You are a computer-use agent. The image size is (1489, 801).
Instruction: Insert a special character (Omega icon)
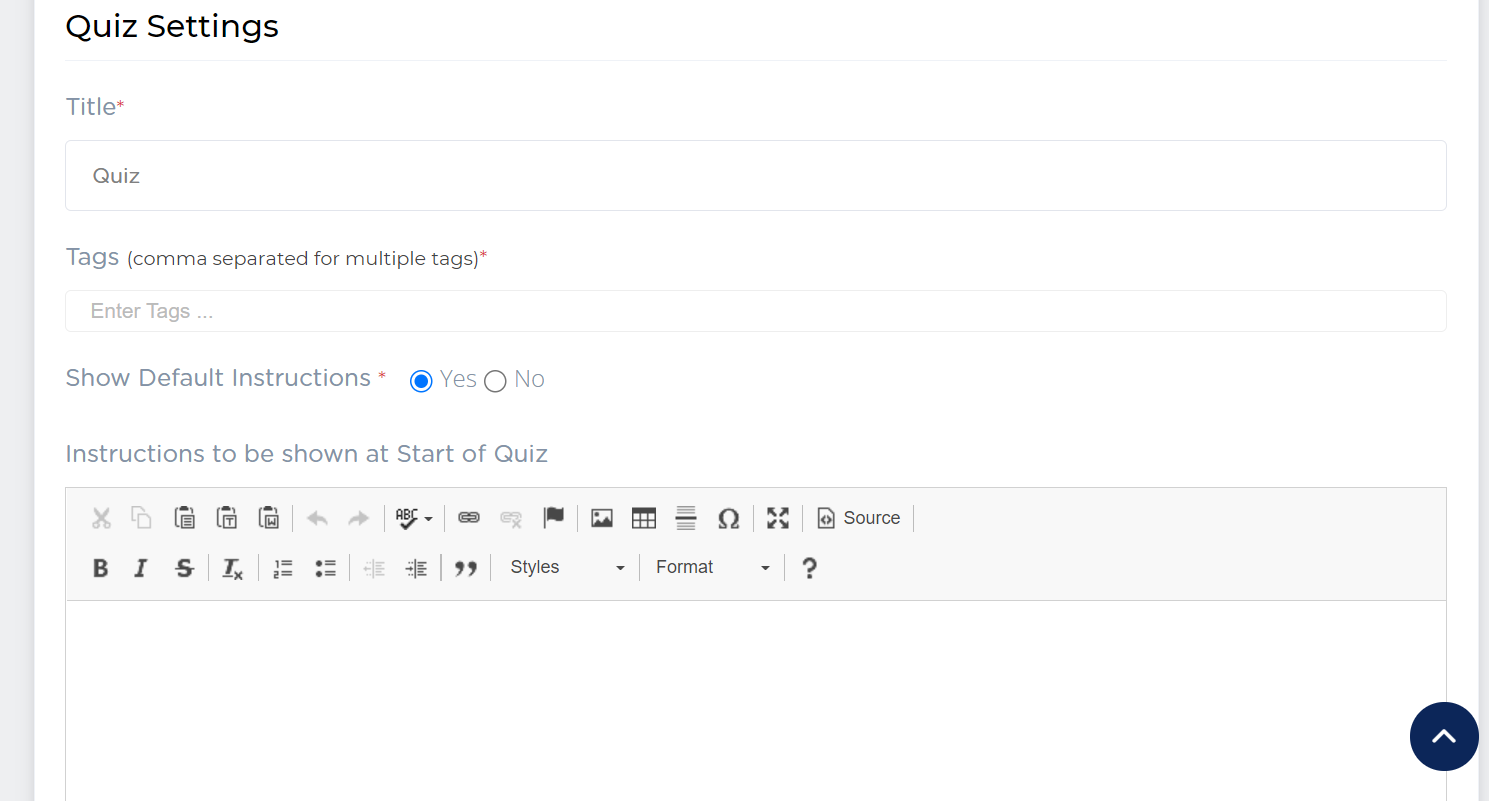(x=728, y=518)
